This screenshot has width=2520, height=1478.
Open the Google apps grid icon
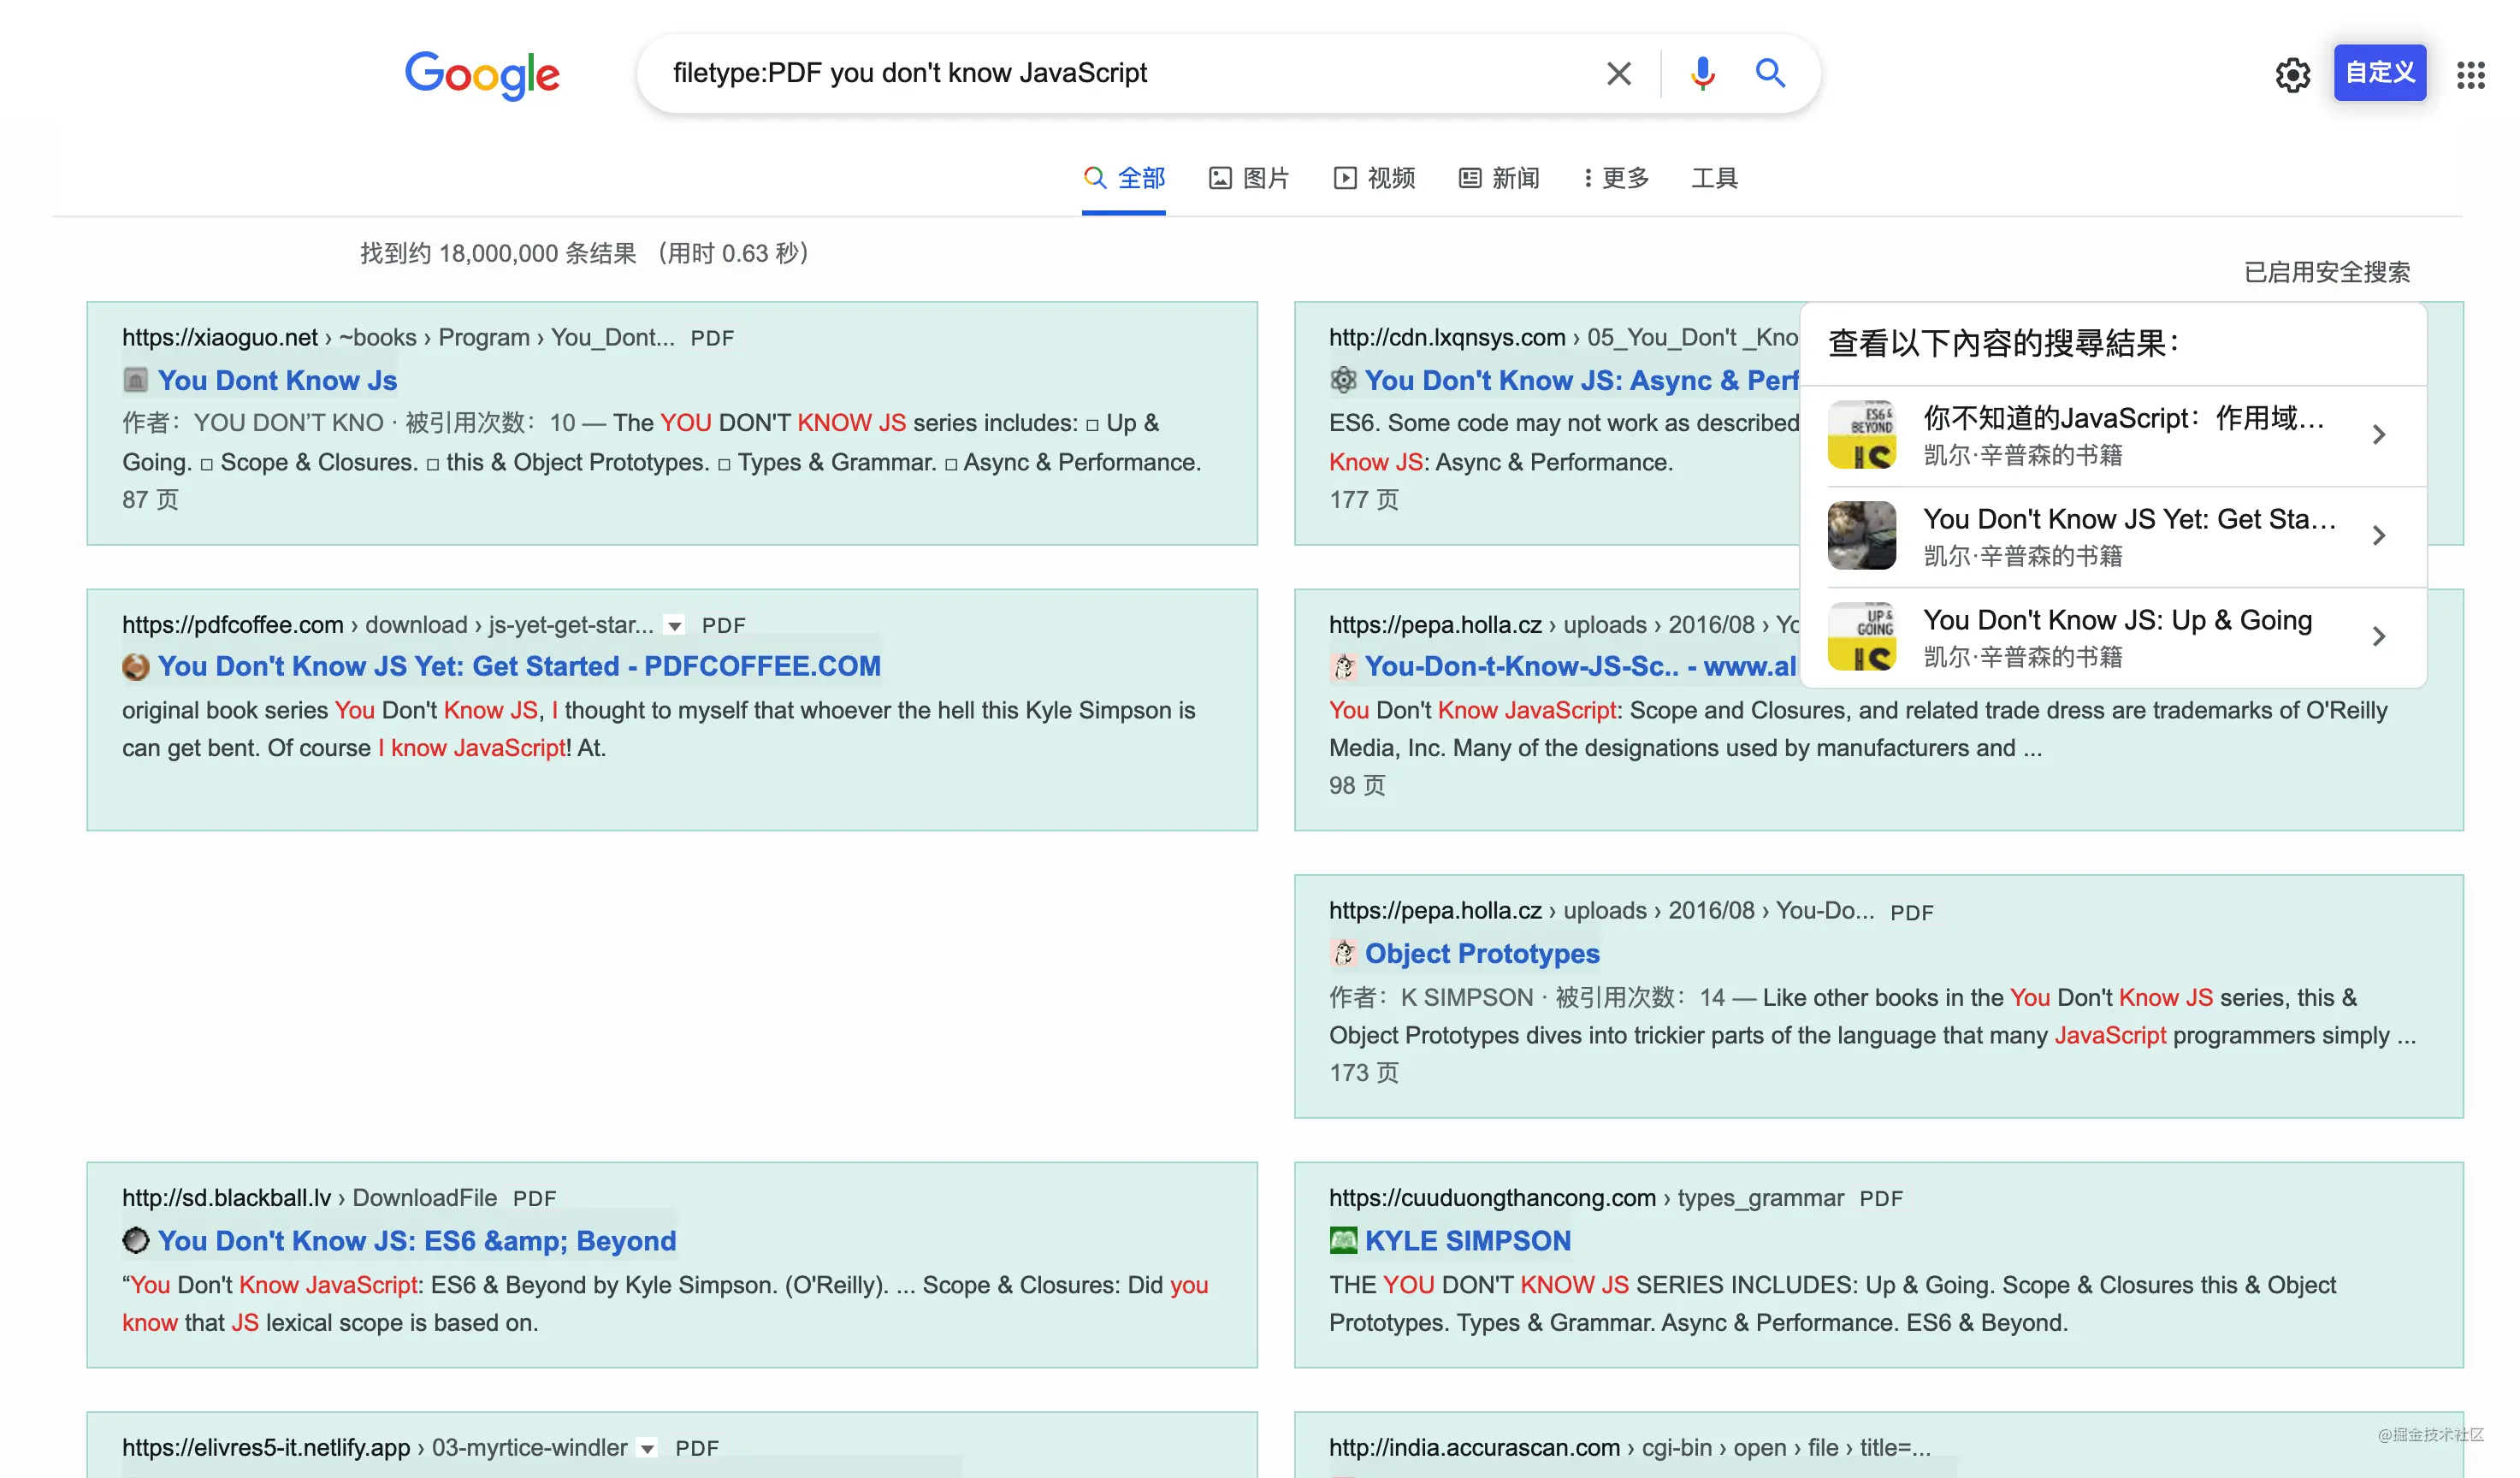point(2470,74)
